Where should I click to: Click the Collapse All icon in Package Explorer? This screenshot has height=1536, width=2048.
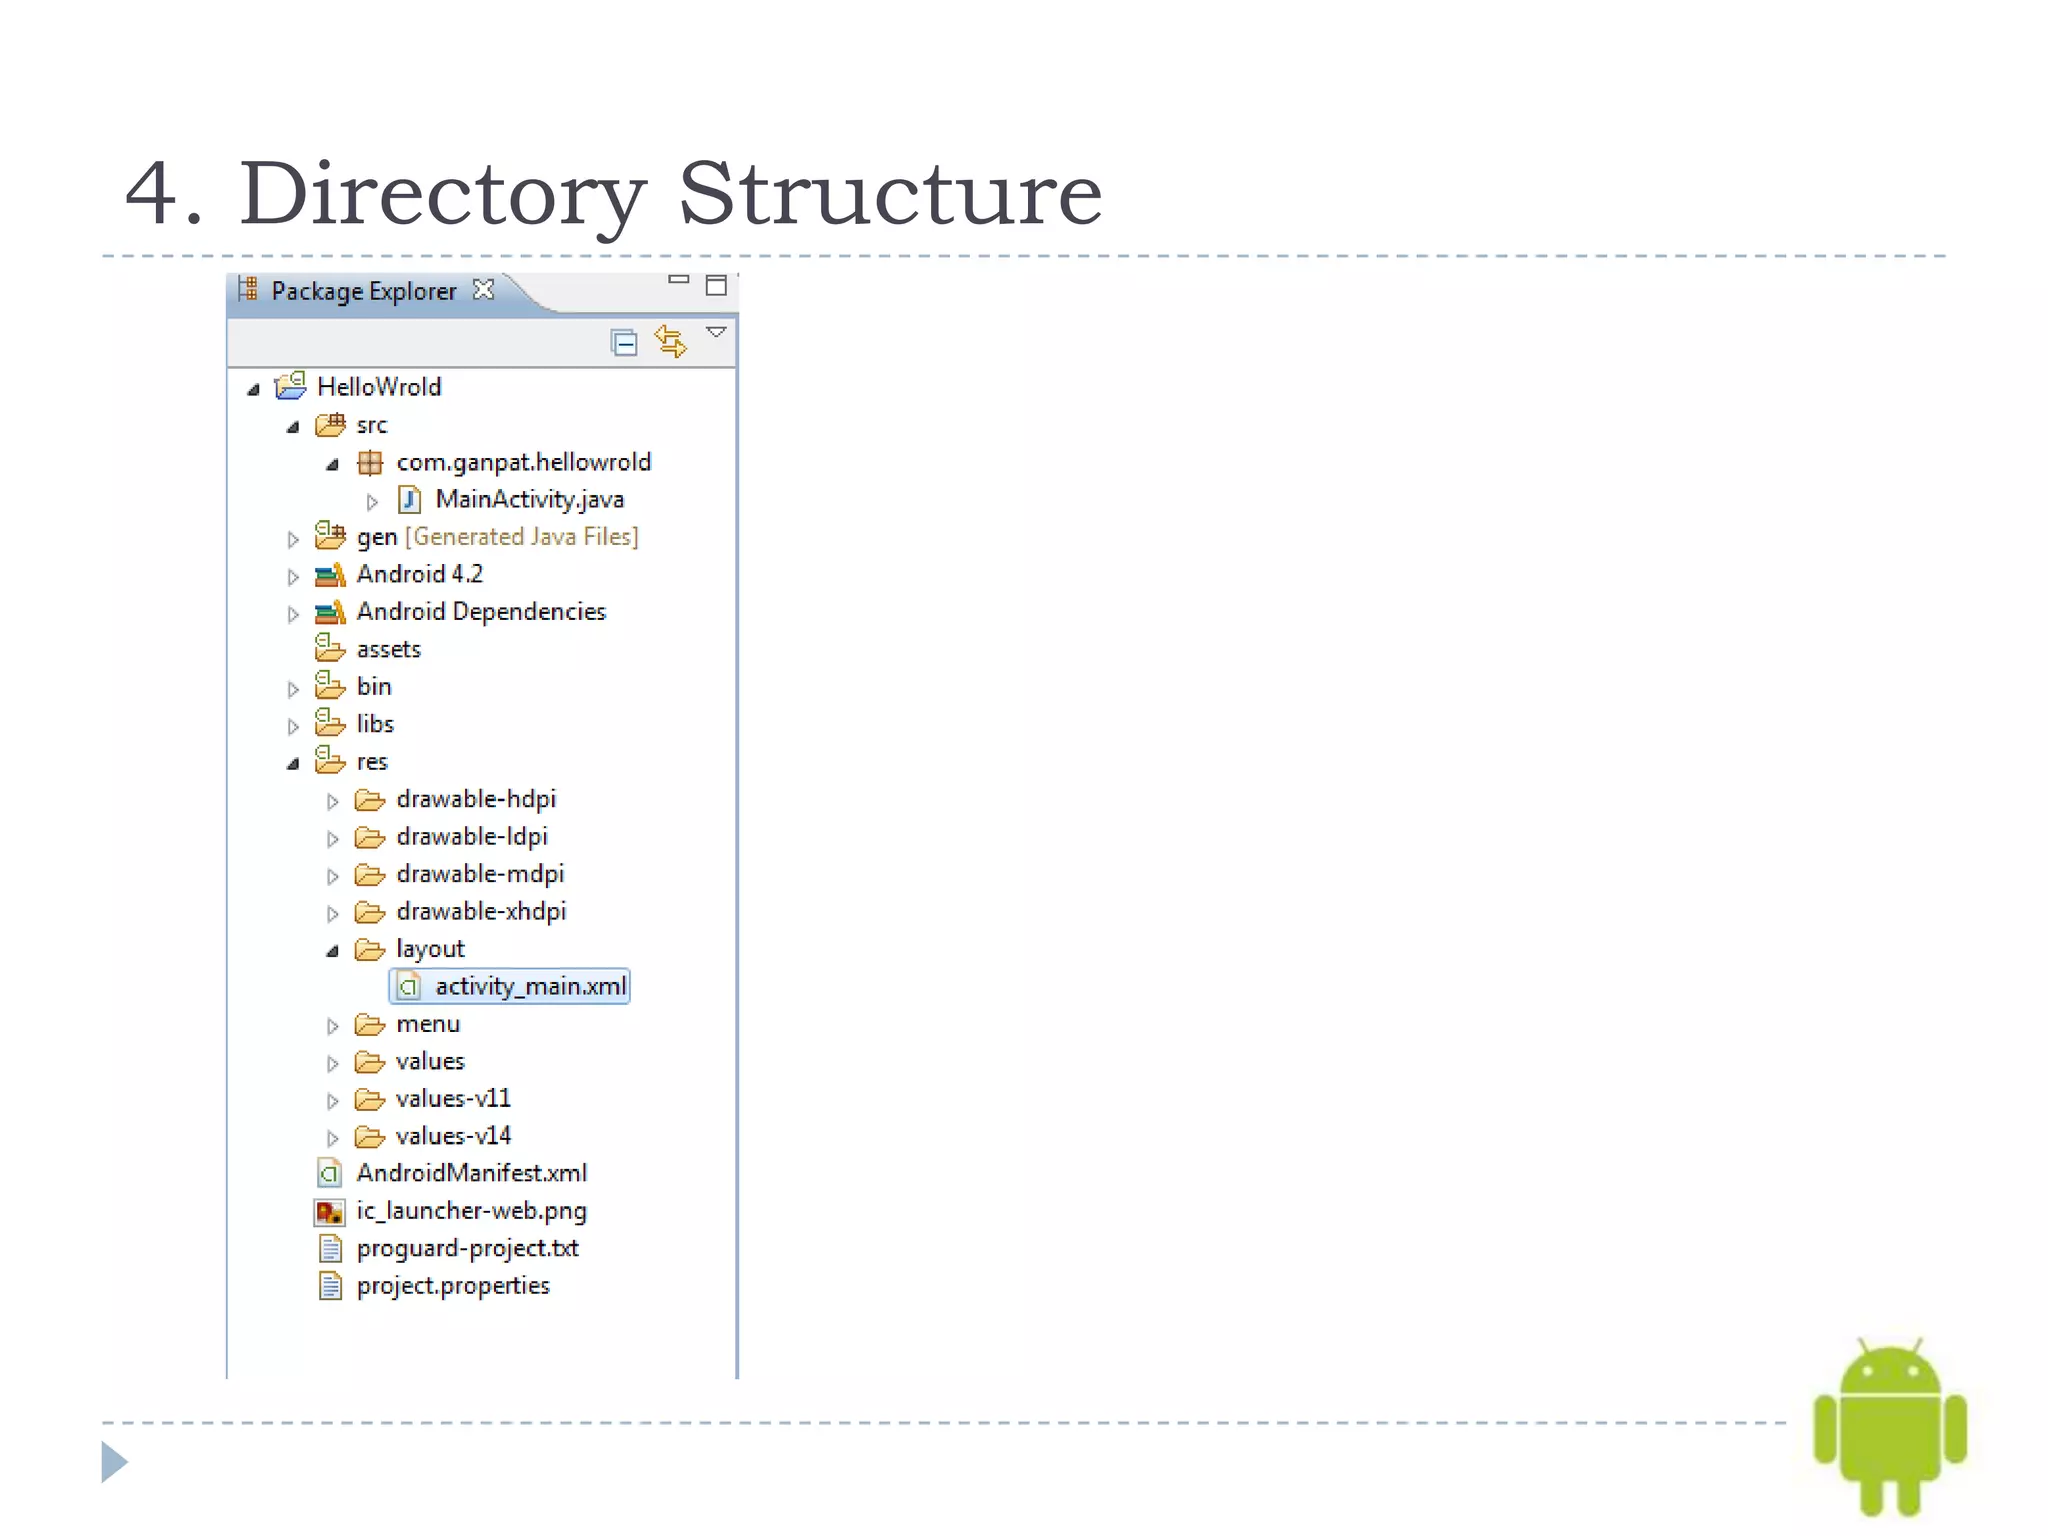(624, 343)
